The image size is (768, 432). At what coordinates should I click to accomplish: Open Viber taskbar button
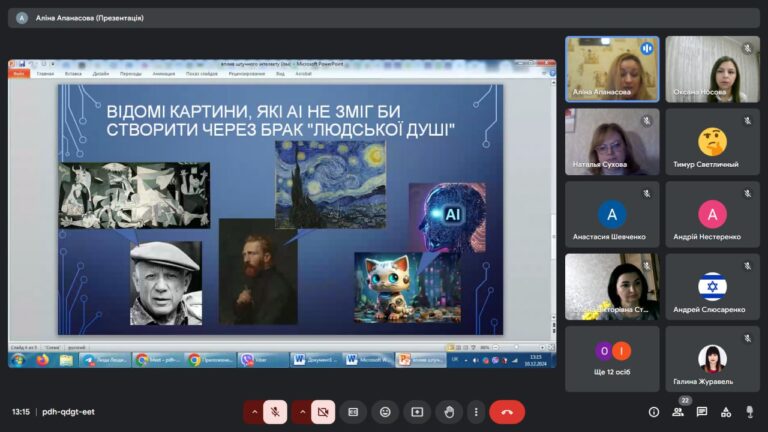pyautogui.click(x=264, y=360)
